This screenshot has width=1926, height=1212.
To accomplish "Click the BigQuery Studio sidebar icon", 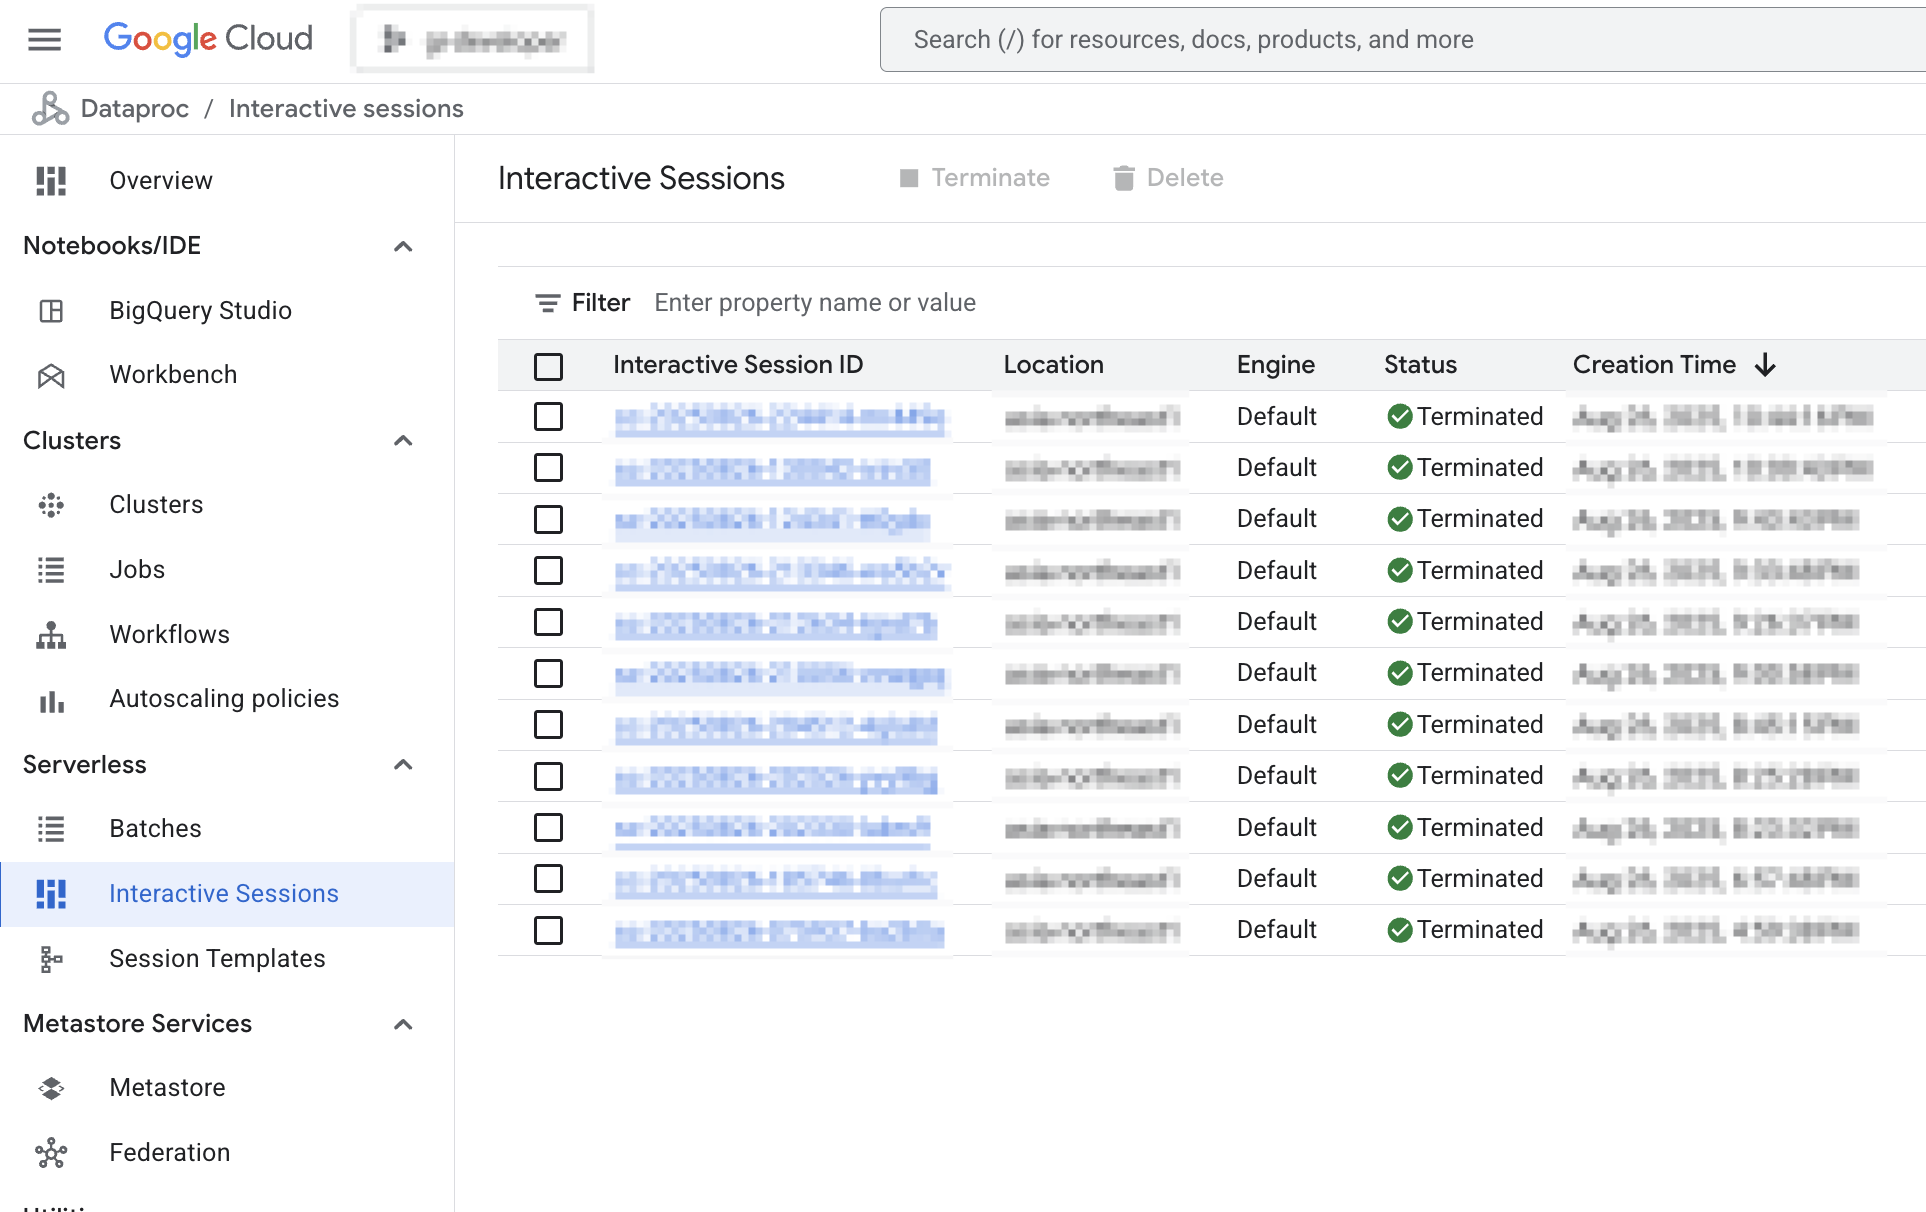I will click(x=51, y=311).
